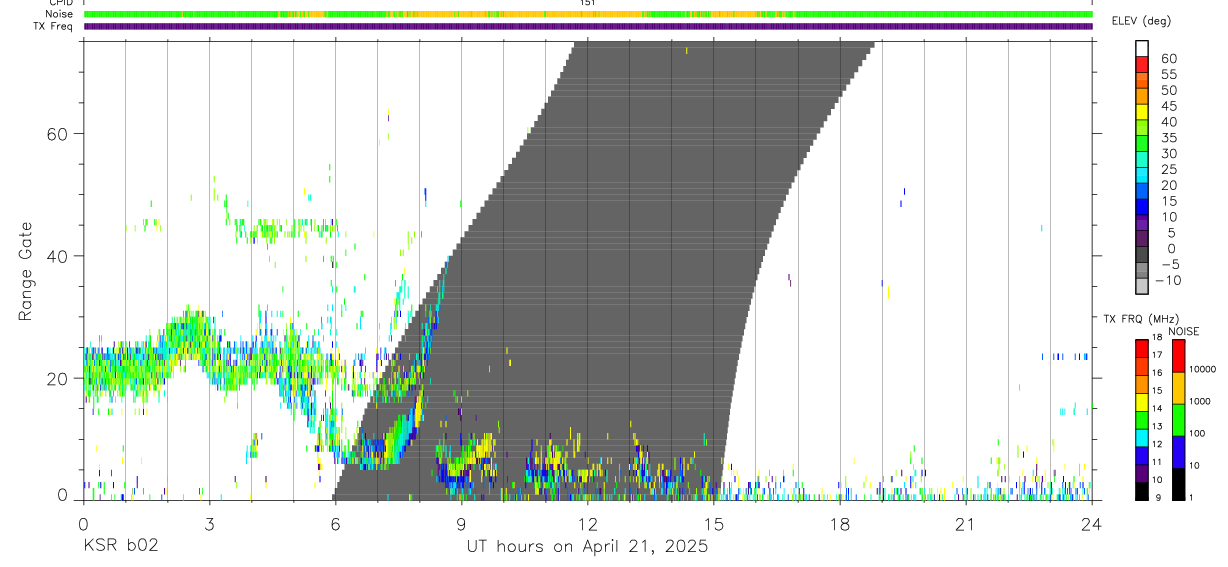Select the green swatch in the NOISE colorbar
Screen dimensions: 1228x567
pyautogui.click(x=1179, y=420)
